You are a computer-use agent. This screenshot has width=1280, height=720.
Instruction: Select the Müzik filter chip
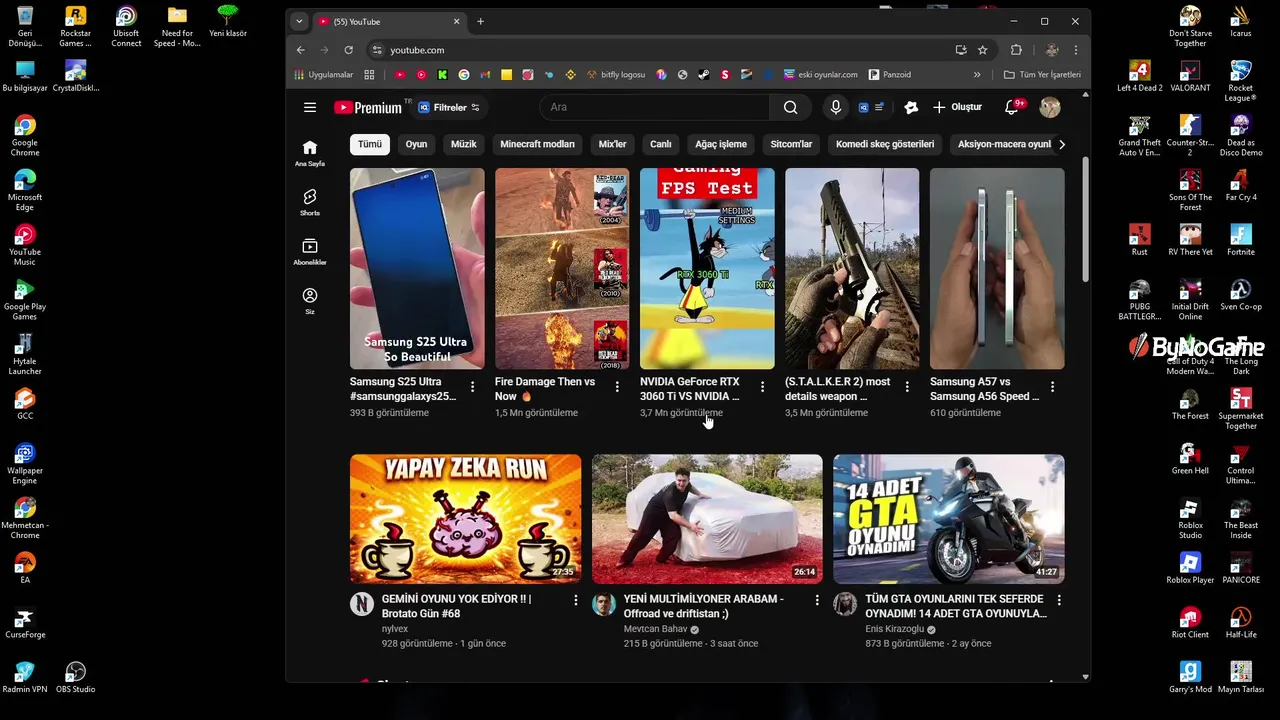pyautogui.click(x=464, y=144)
